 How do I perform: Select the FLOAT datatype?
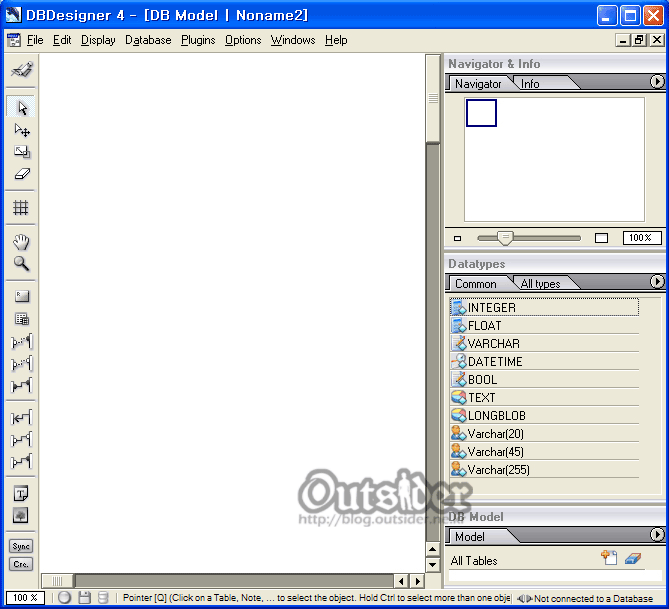[x=544, y=326]
